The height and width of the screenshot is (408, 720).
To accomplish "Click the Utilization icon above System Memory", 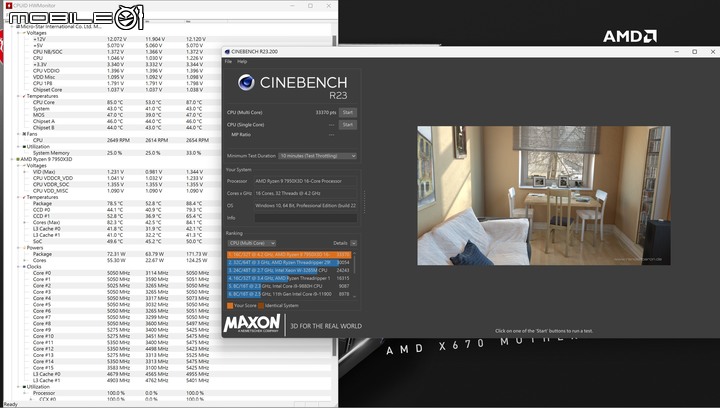I will click(24, 146).
